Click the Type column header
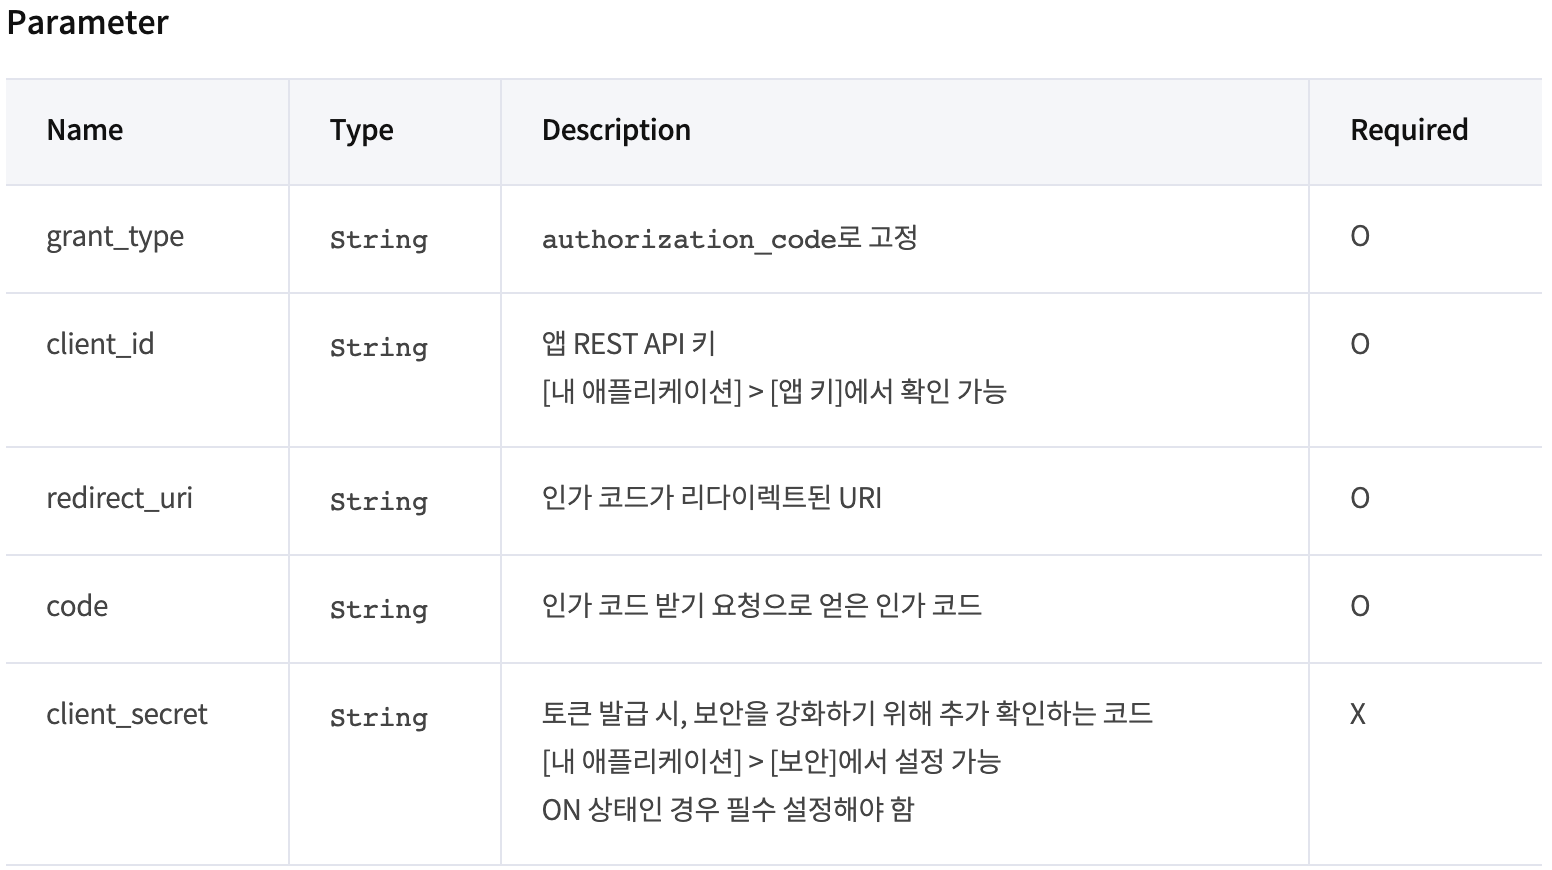The image size is (1552, 870). click(x=361, y=130)
